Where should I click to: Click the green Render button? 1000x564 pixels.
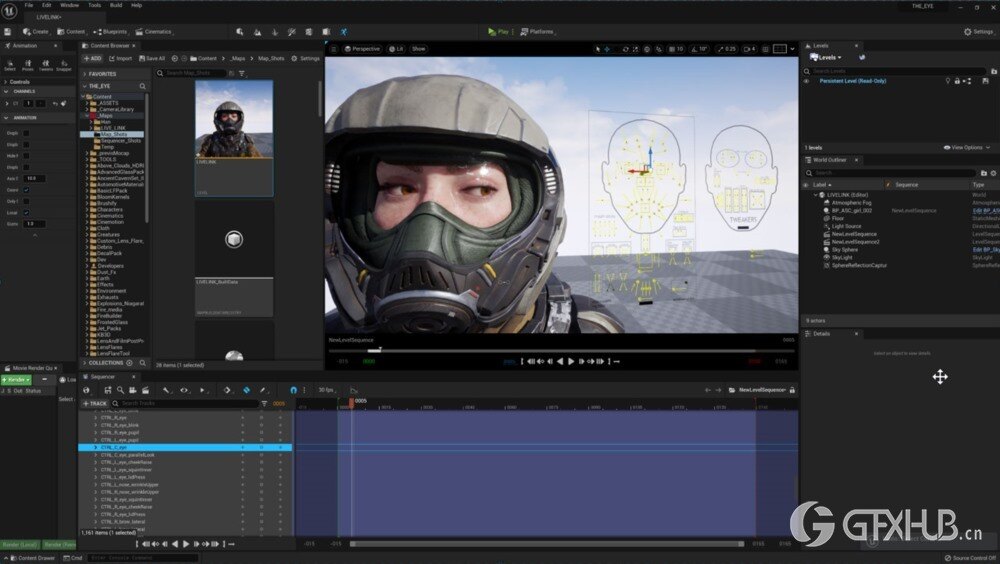[x=16, y=380]
